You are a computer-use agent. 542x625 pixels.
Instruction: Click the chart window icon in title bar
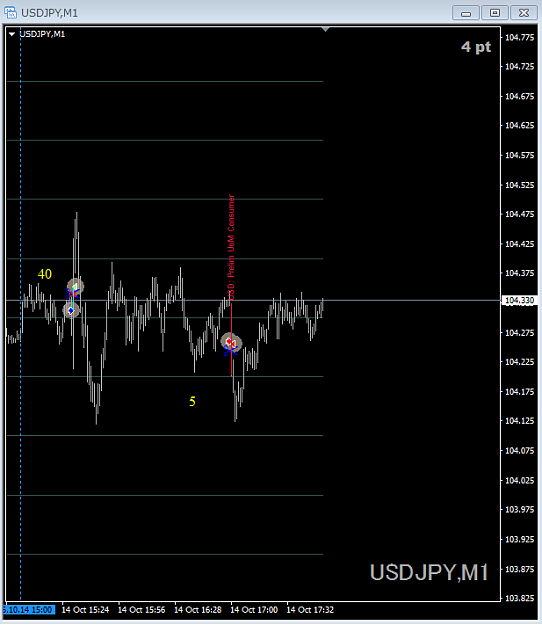click(10, 13)
